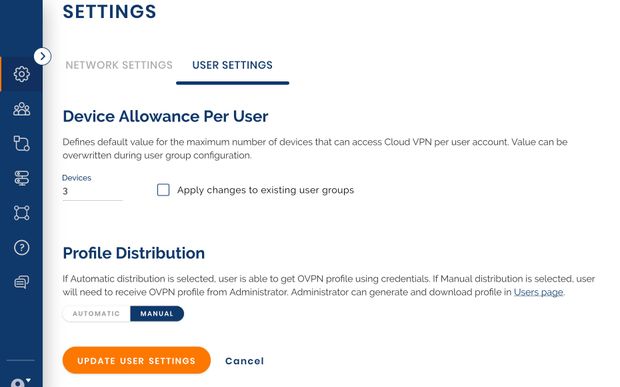The height and width of the screenshot is (387, 620).
Task: Click the network routes icon in sidebar
Action: pyautogui.click(x=21, y=143)
